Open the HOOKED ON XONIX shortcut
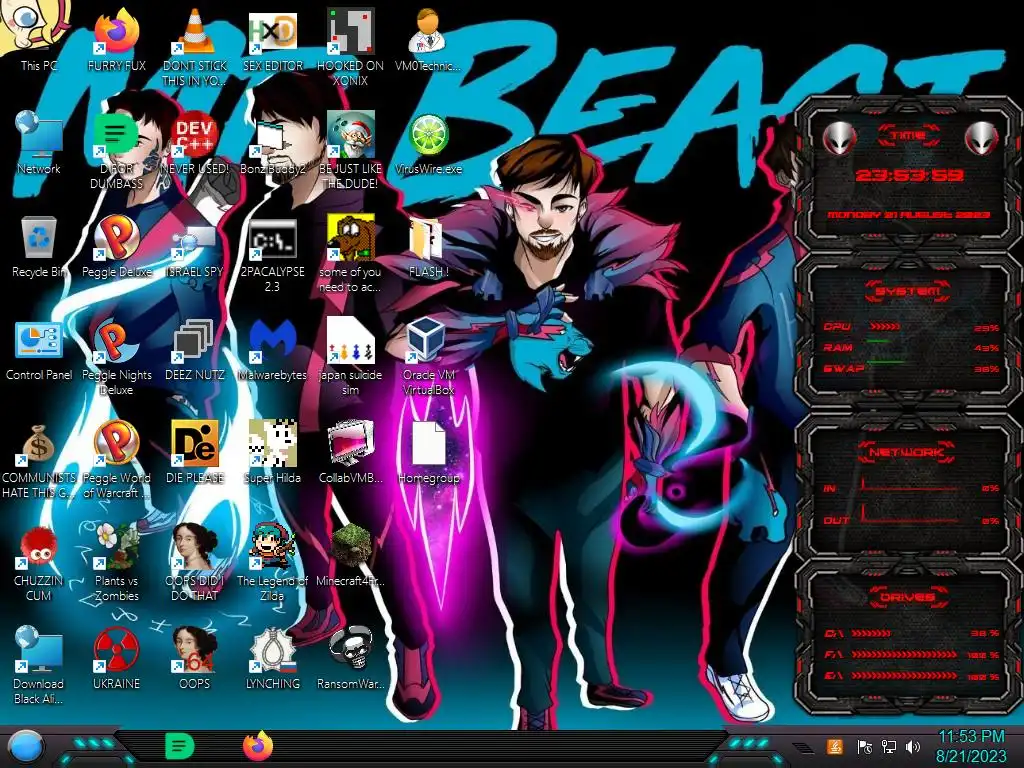This screenshot has height=768, width=1024. pyautogui.click(x=350, y=46)
